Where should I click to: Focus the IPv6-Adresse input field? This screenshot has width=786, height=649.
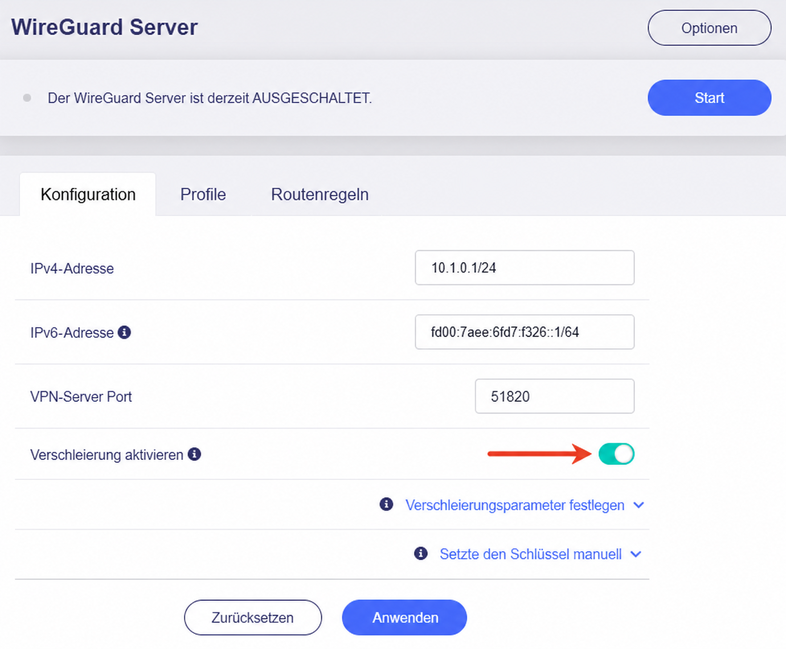(x=524, y=332)
